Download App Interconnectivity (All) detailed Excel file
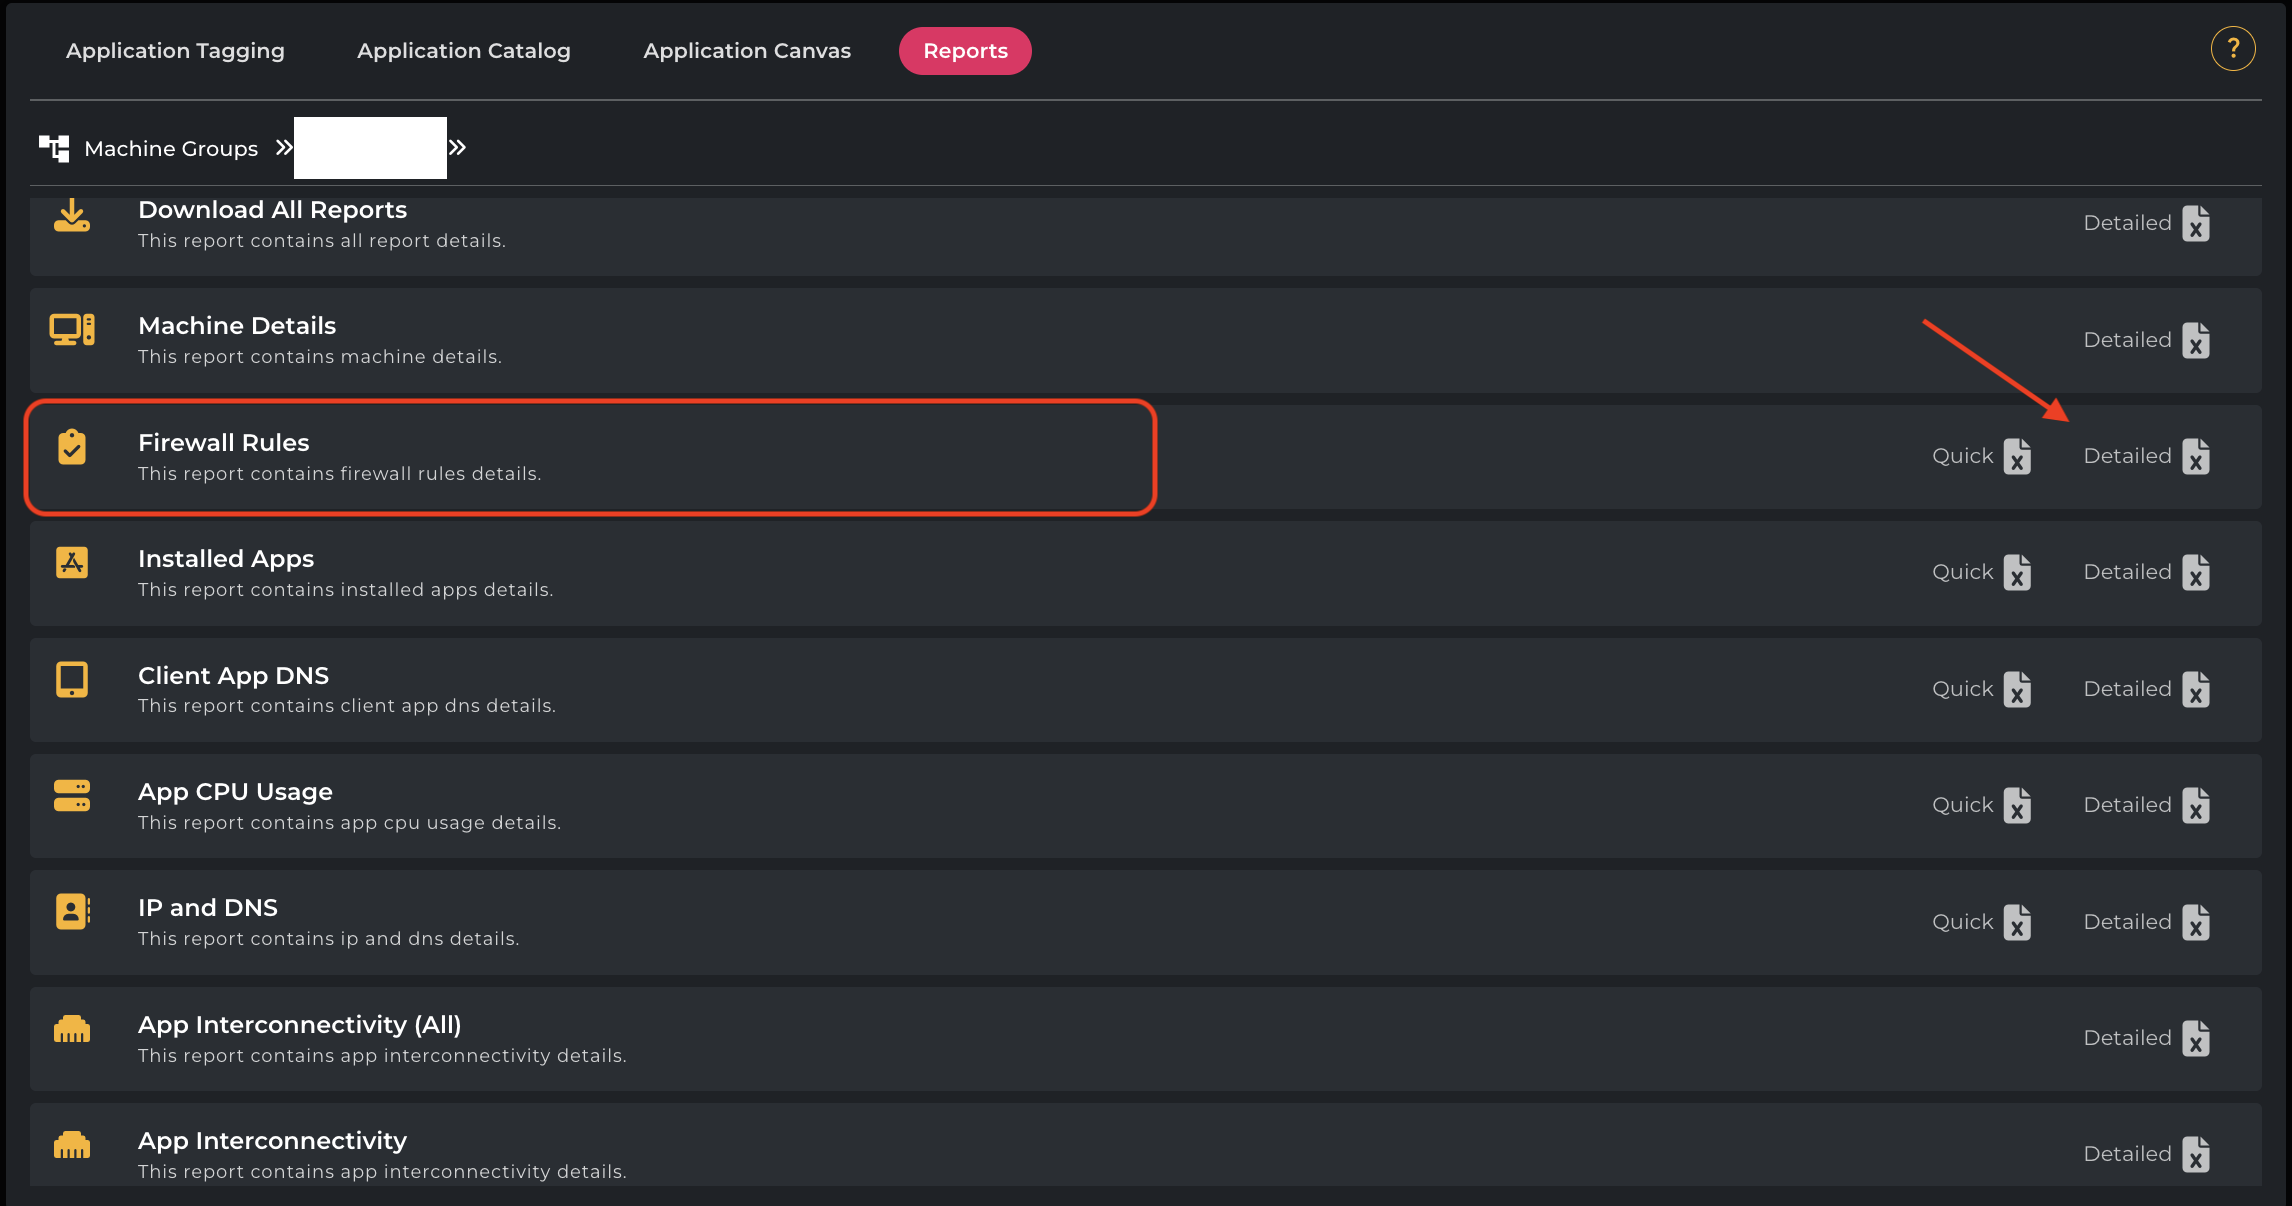Image resolution: width=2292 pixels, height=1206 pixels. tap(2196, 1039)
